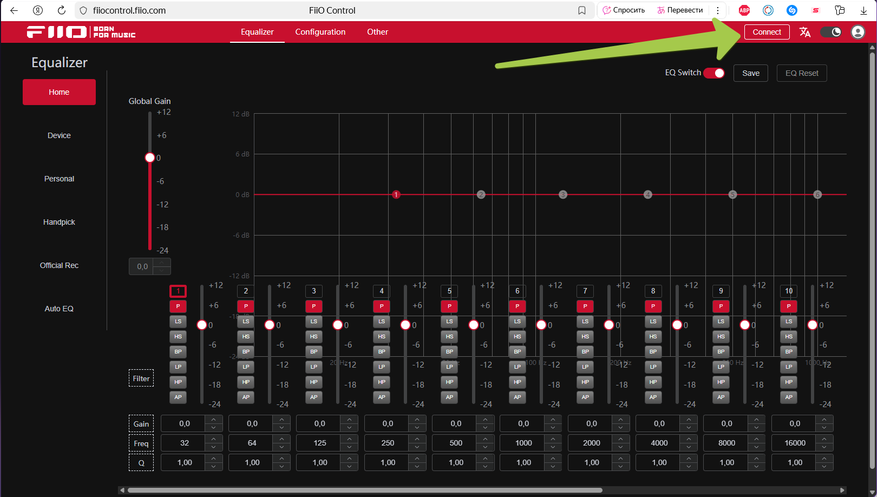Click the language translate icon in header
This screenshot has width=877, height=497.
pos(805,32)
